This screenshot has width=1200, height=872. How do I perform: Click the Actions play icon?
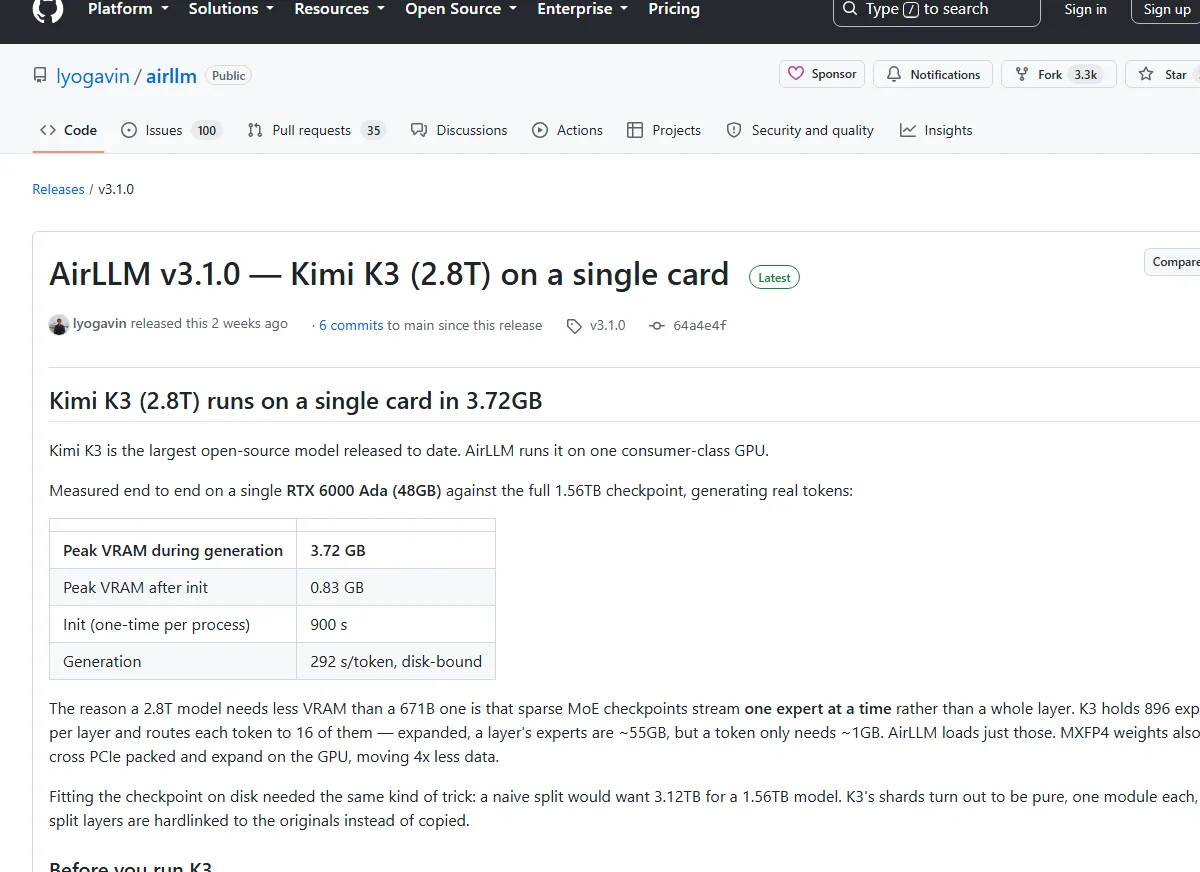(x=540, y=130)
